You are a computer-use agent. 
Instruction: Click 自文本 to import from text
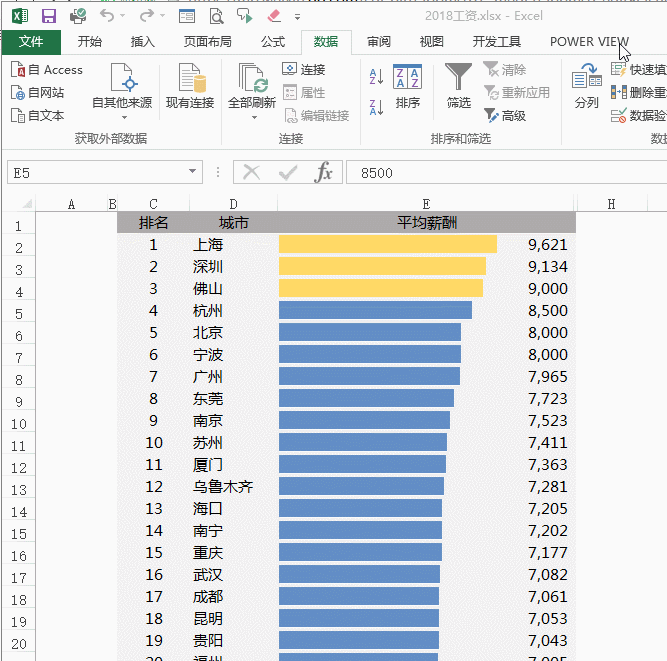[x=38, y=115]
